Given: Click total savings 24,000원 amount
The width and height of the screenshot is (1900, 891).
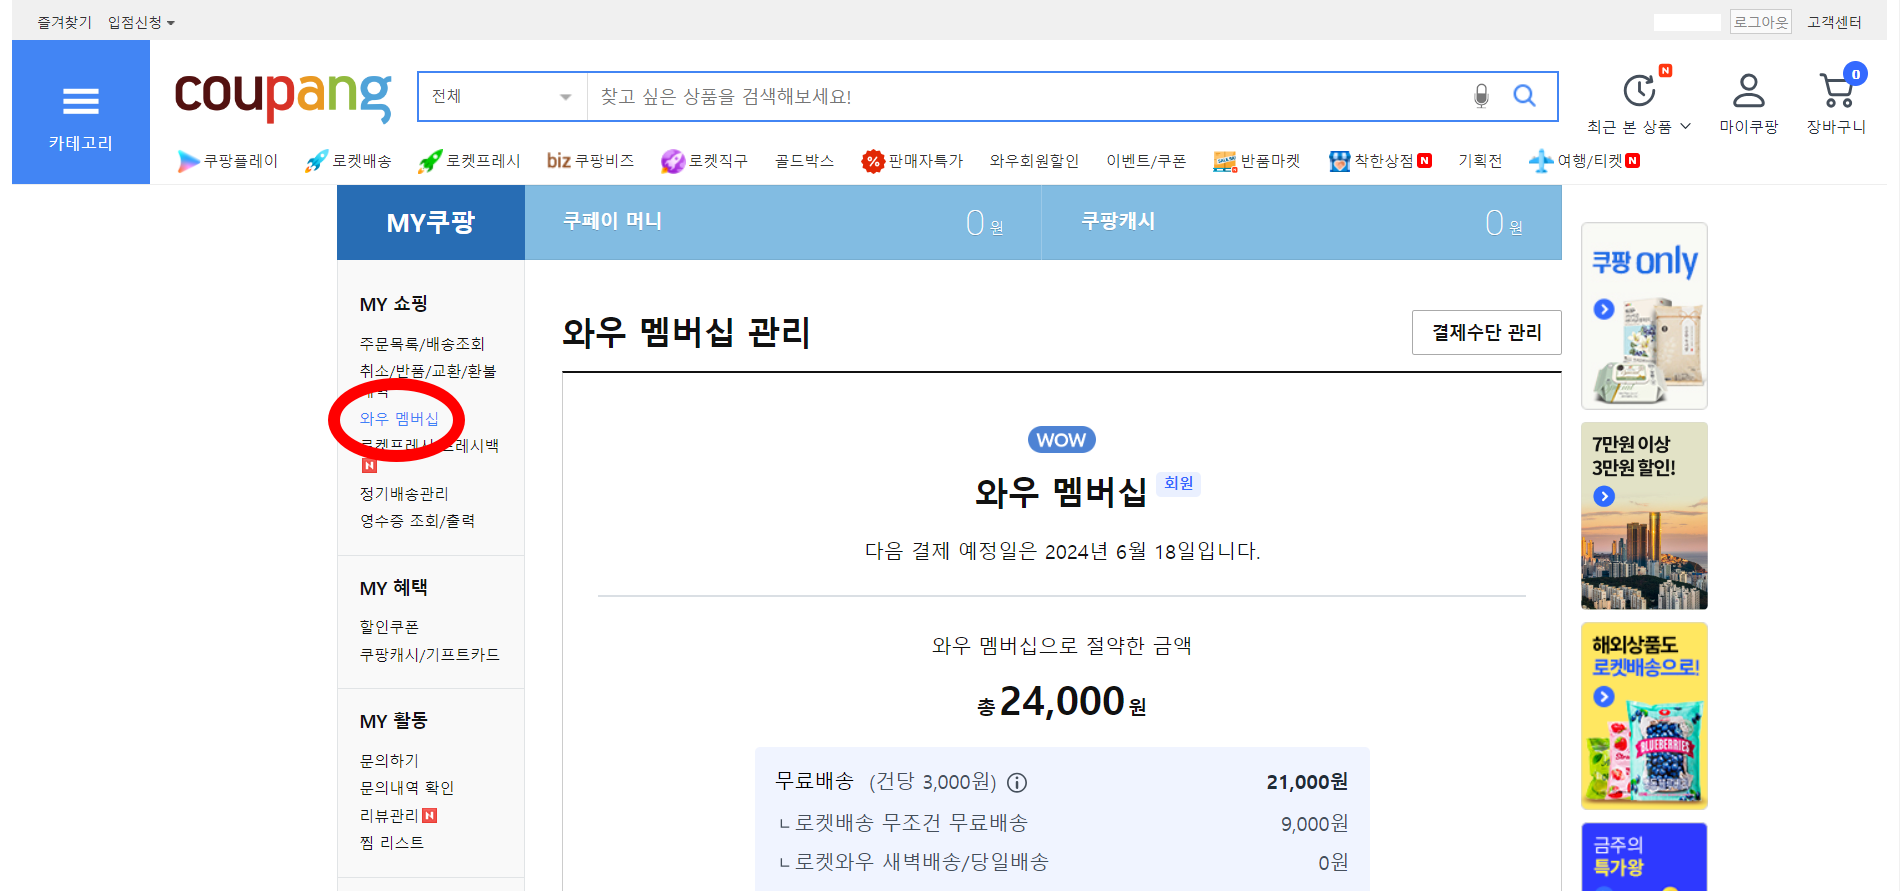Looking at the screenshot, I should (x=1062, y=702).
